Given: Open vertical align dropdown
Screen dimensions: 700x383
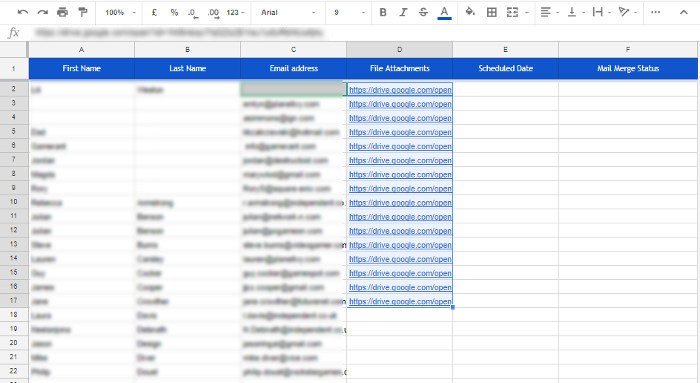Looking at the screenshot, I should point(576,12).
